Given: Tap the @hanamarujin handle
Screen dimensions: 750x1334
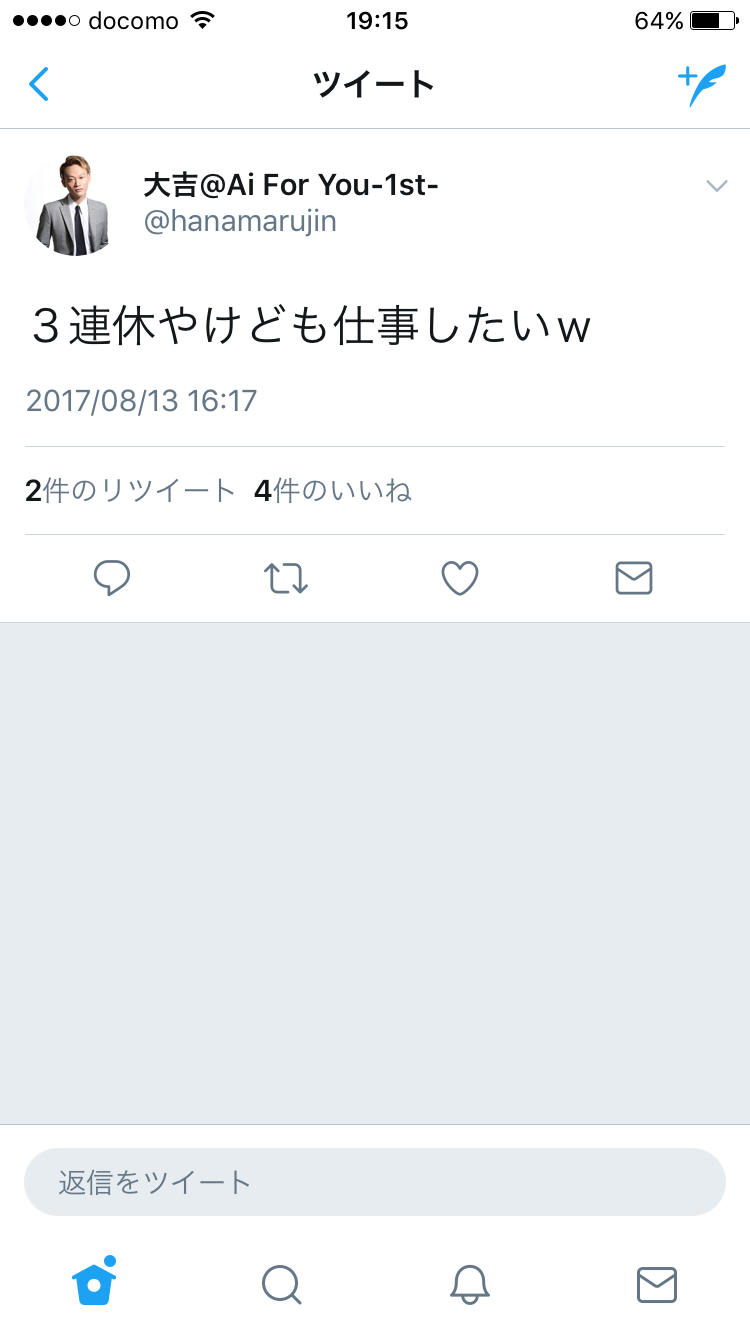Looking at the screenshot, I should [x=240, y=221].
